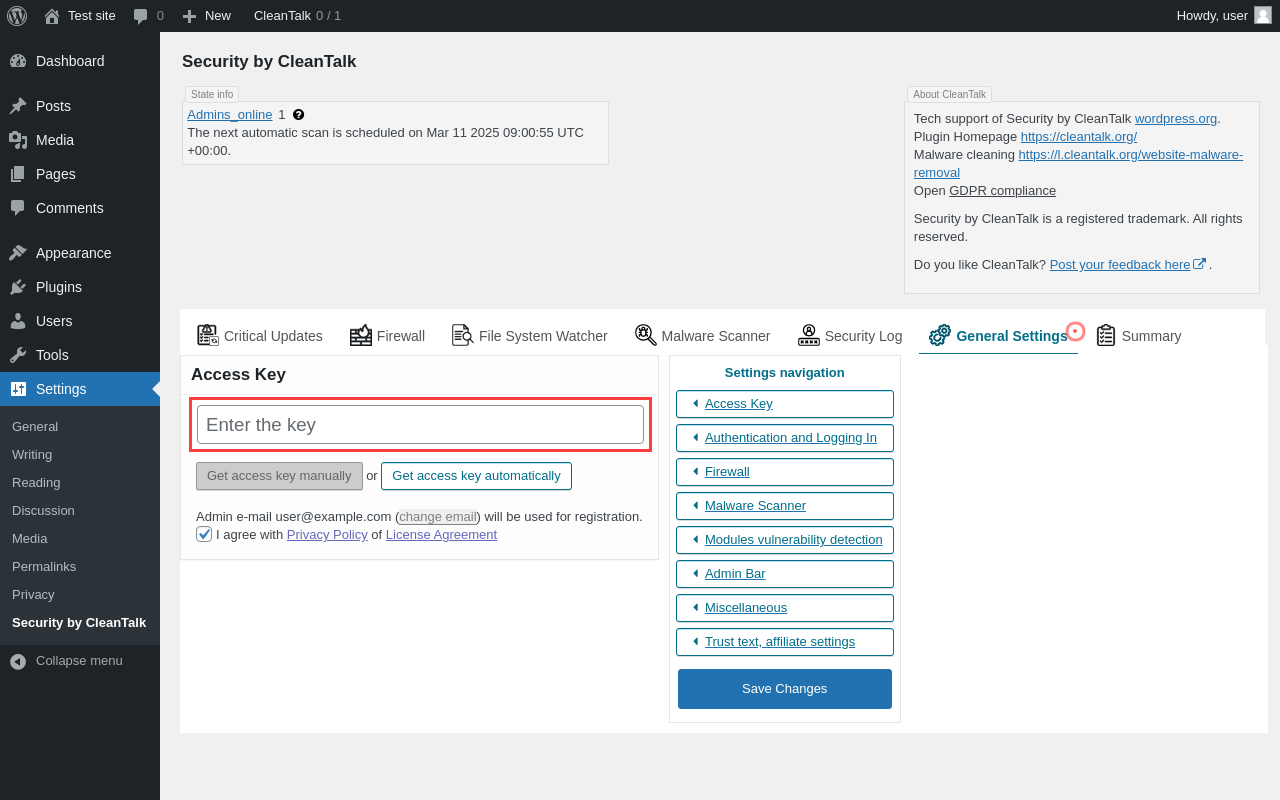Screen dimensions: 1280x800
Task: Open the Reading settings submenu
Action: [x=36, y=482]
